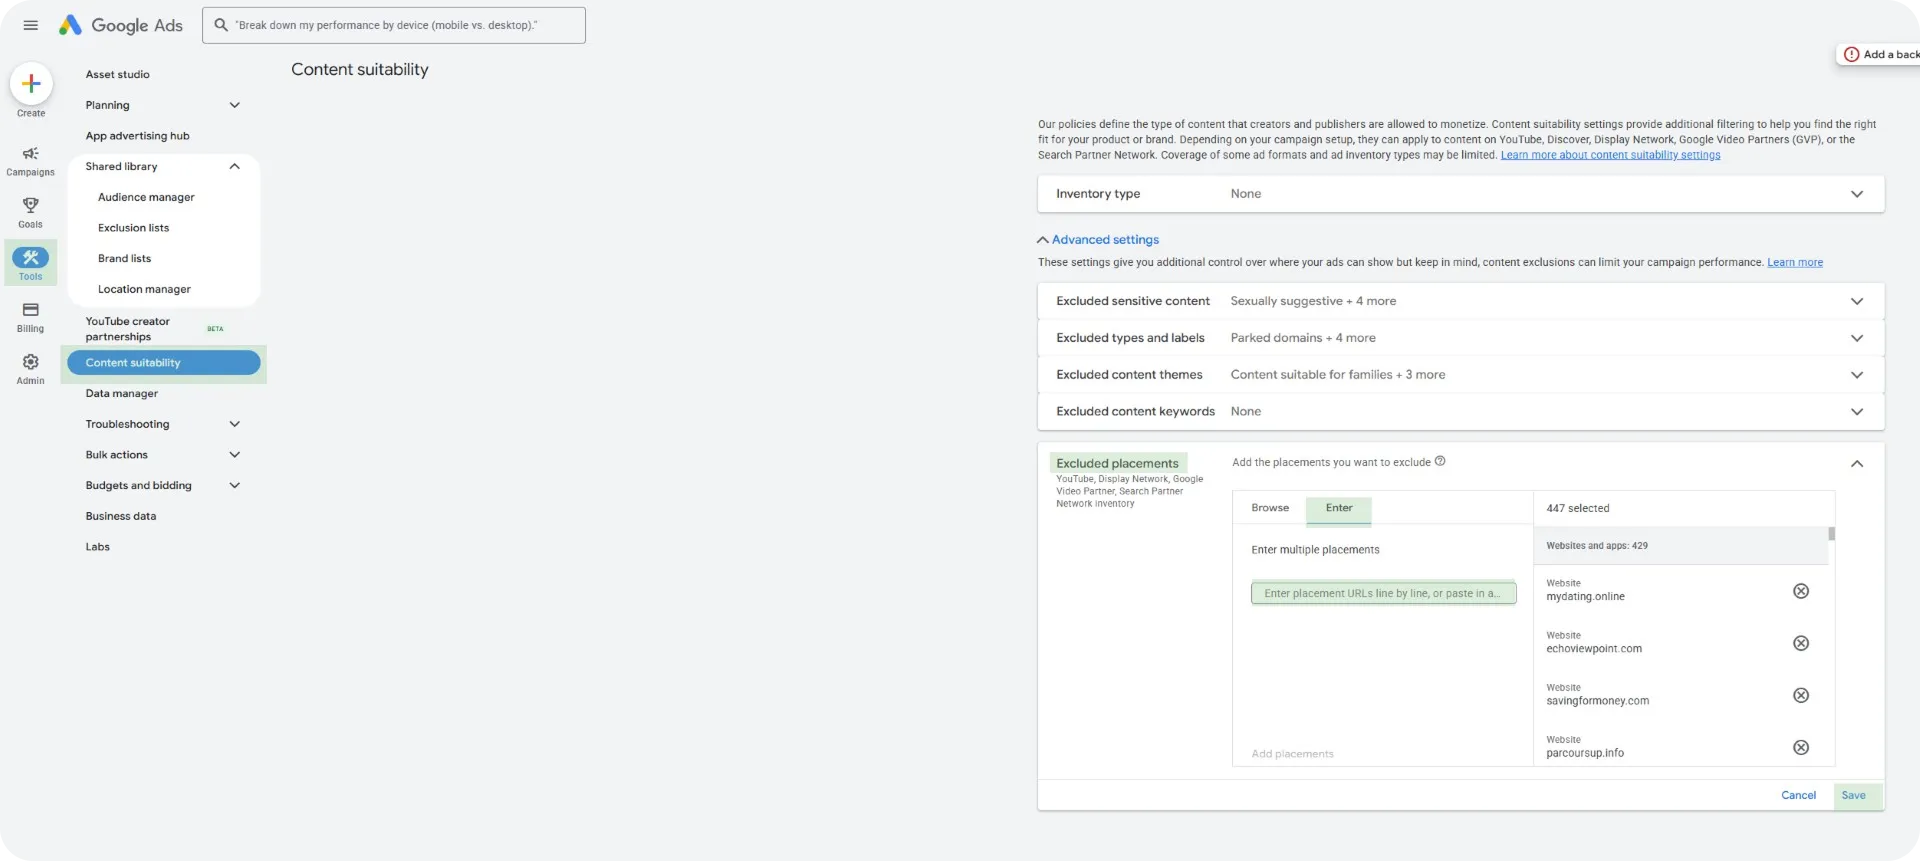This screenshot has width=1920, height=861.
Task: Open Business data
Action: tap(121, 516)
